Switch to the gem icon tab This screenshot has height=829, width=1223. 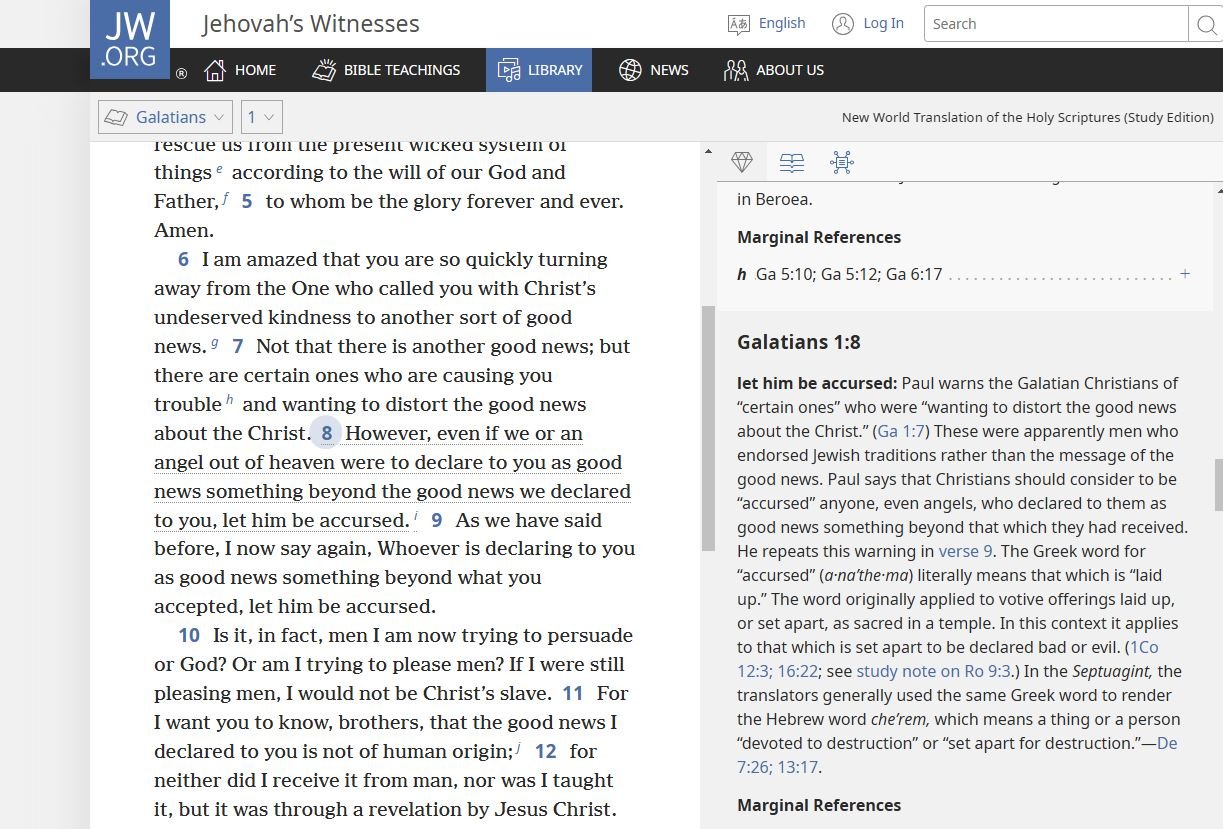click(x=742, y=162)
